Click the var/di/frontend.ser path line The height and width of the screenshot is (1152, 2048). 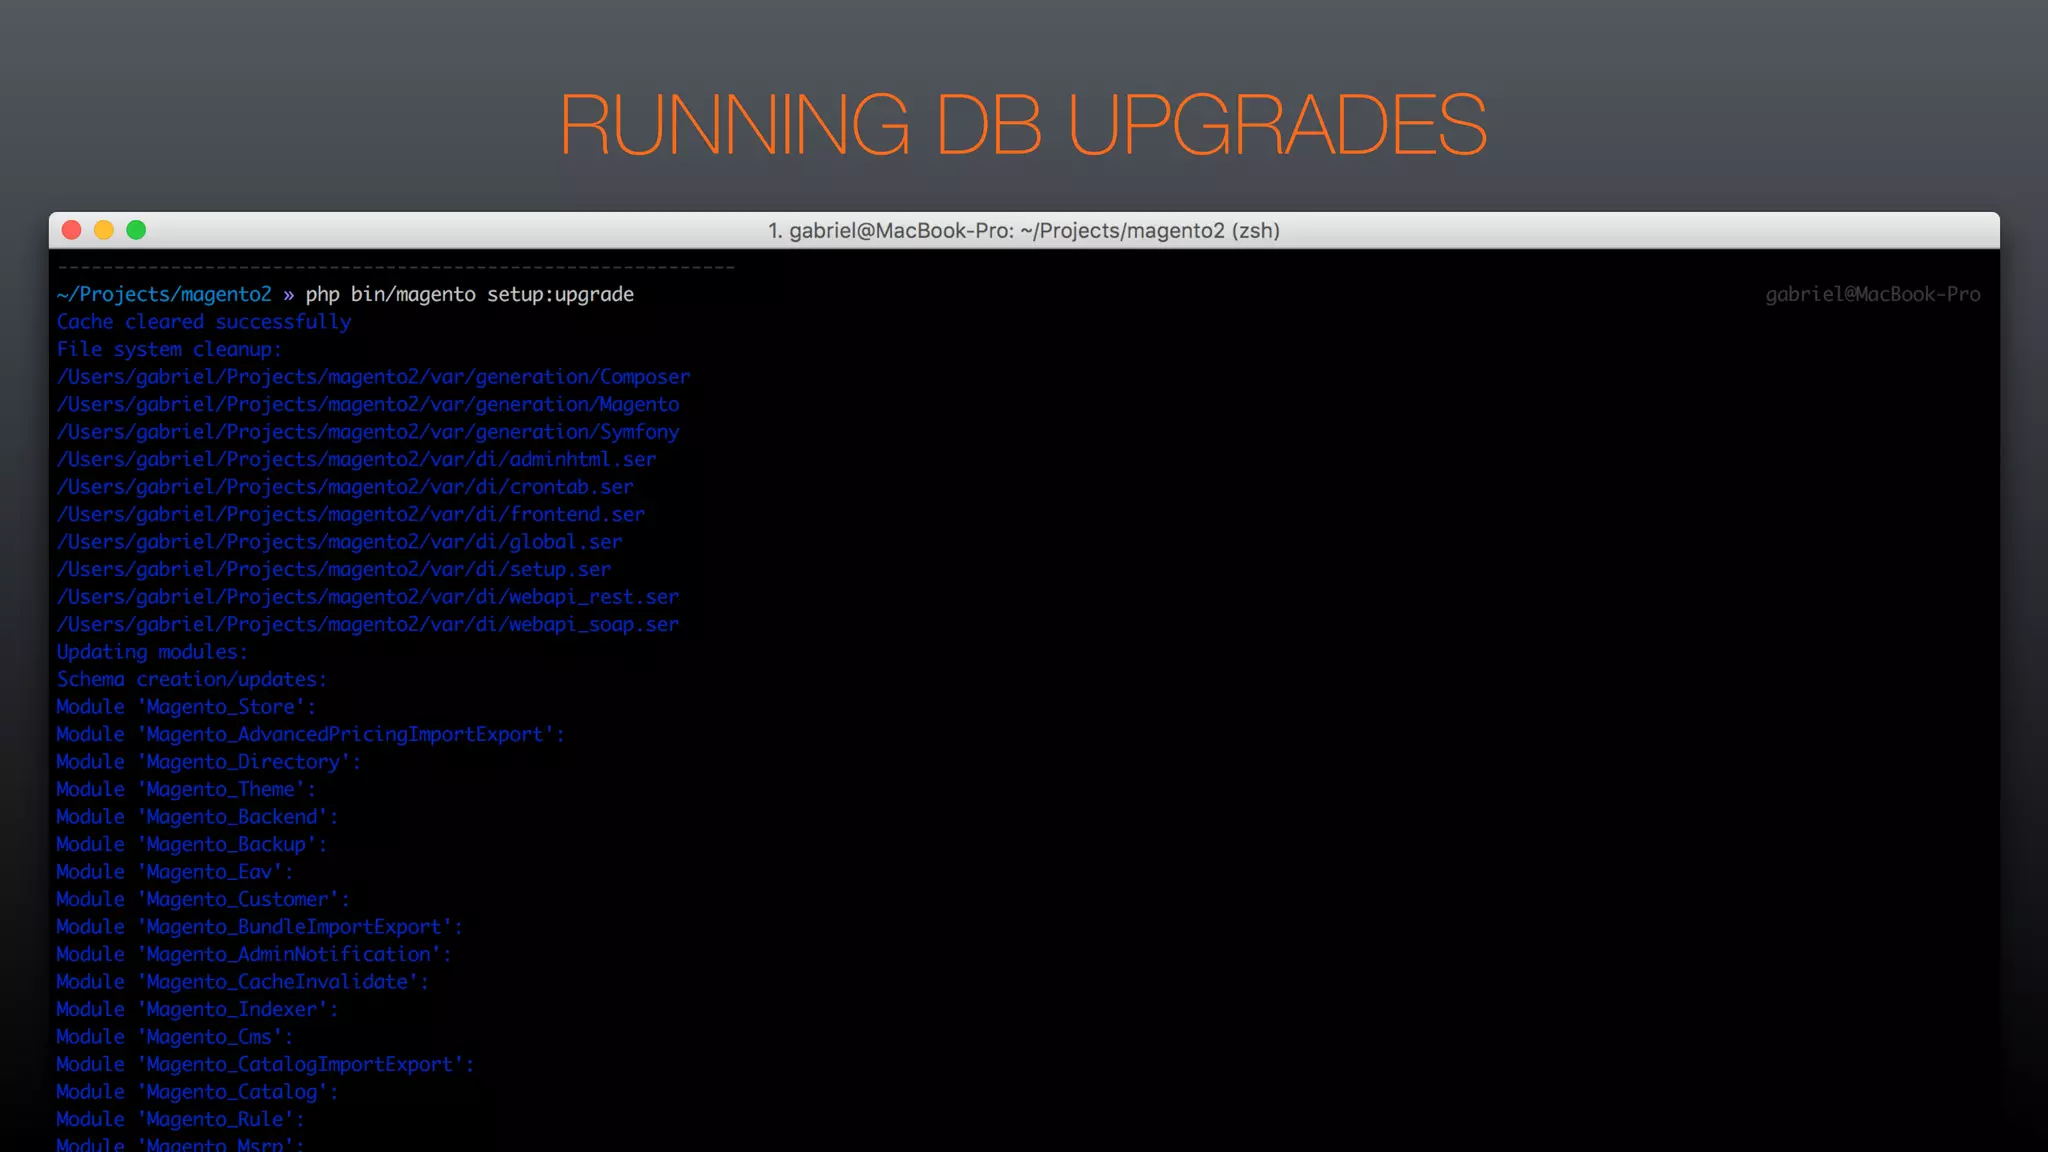[x=351, y=514]
